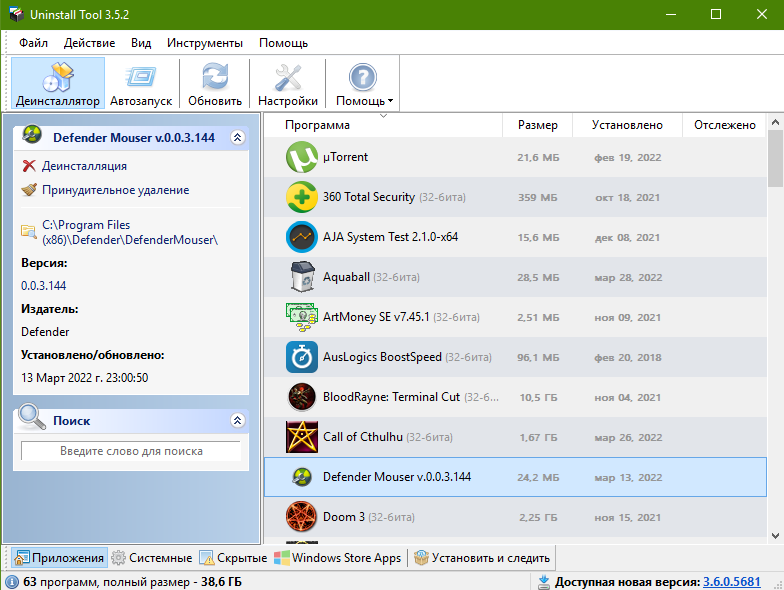Click the scrollbar up arrow
This screenshot has height=590, width=784.
click(775, 122)
